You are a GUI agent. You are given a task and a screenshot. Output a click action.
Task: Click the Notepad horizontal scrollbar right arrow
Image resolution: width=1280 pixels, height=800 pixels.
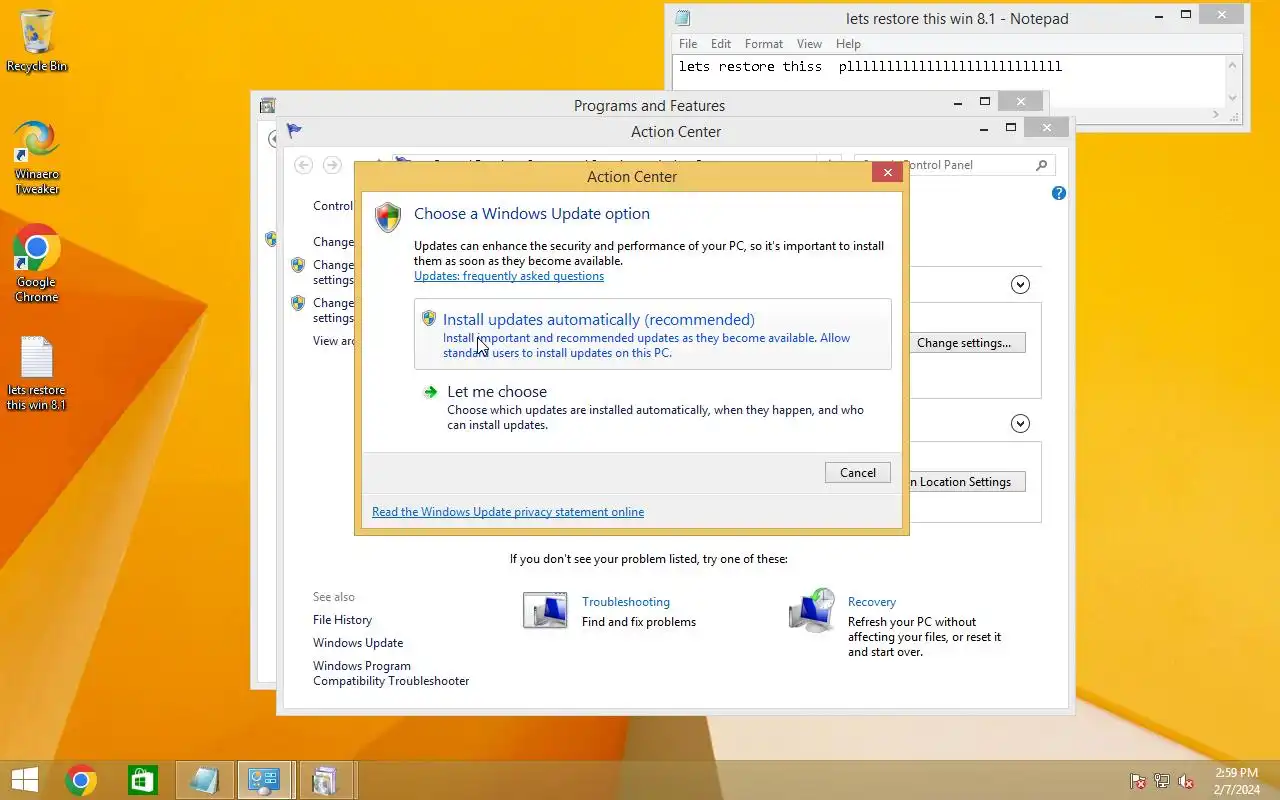coord(1217,115)
